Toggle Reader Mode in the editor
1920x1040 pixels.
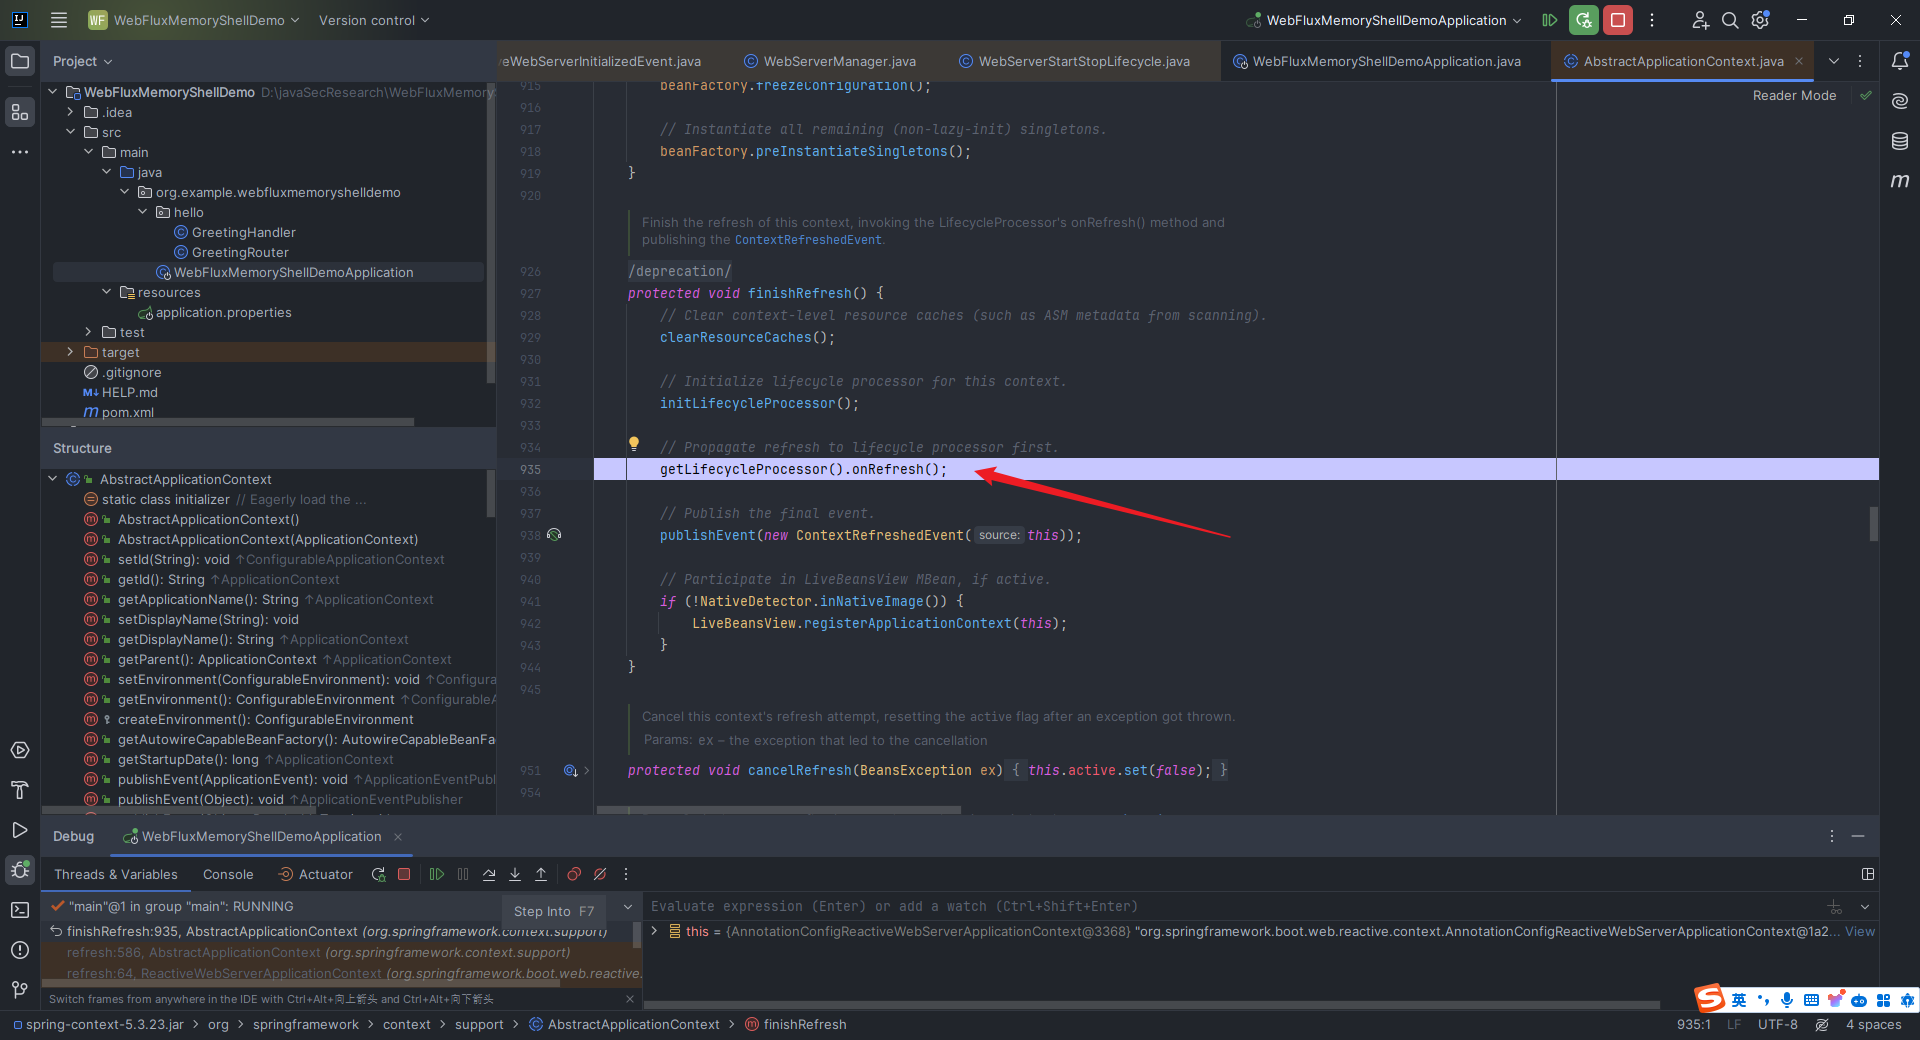1794,96
